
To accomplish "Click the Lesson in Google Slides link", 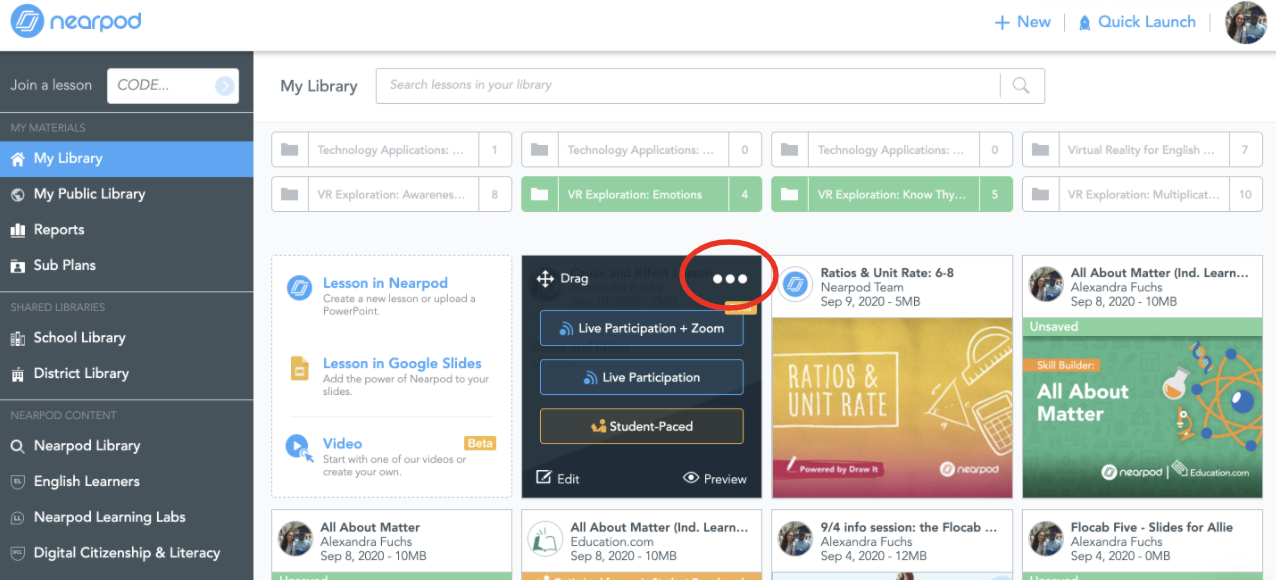I will (x=402, y=363).
